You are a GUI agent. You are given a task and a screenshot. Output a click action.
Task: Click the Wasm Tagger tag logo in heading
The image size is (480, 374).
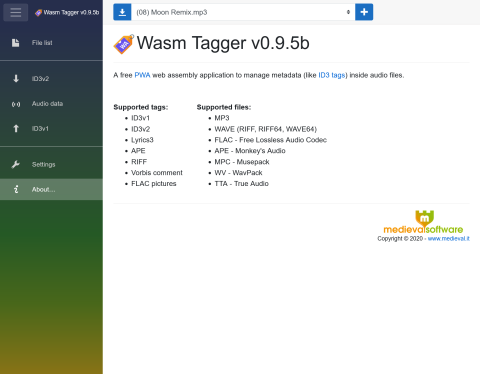point(124,44)
